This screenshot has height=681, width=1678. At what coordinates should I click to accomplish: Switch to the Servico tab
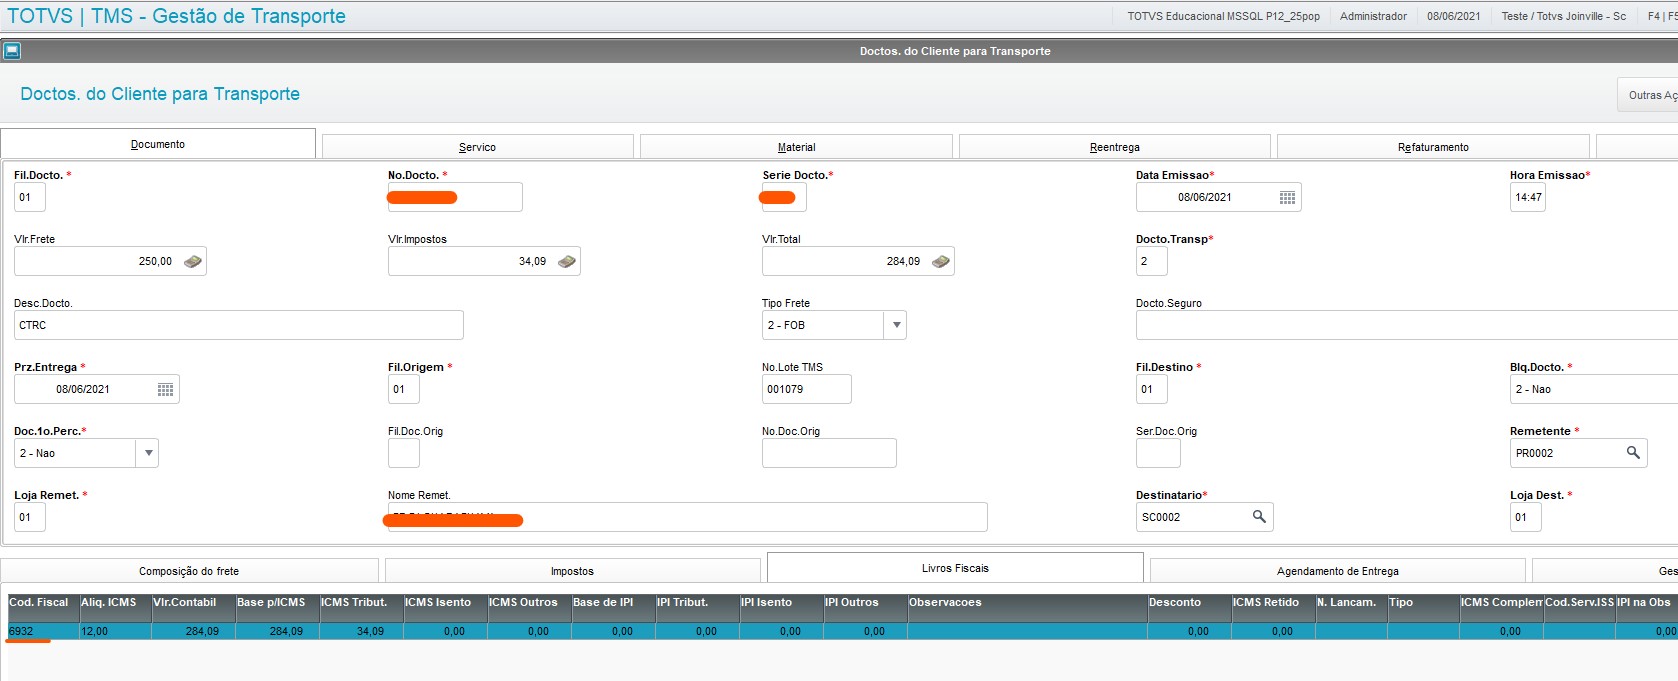(x=477, y=147)
